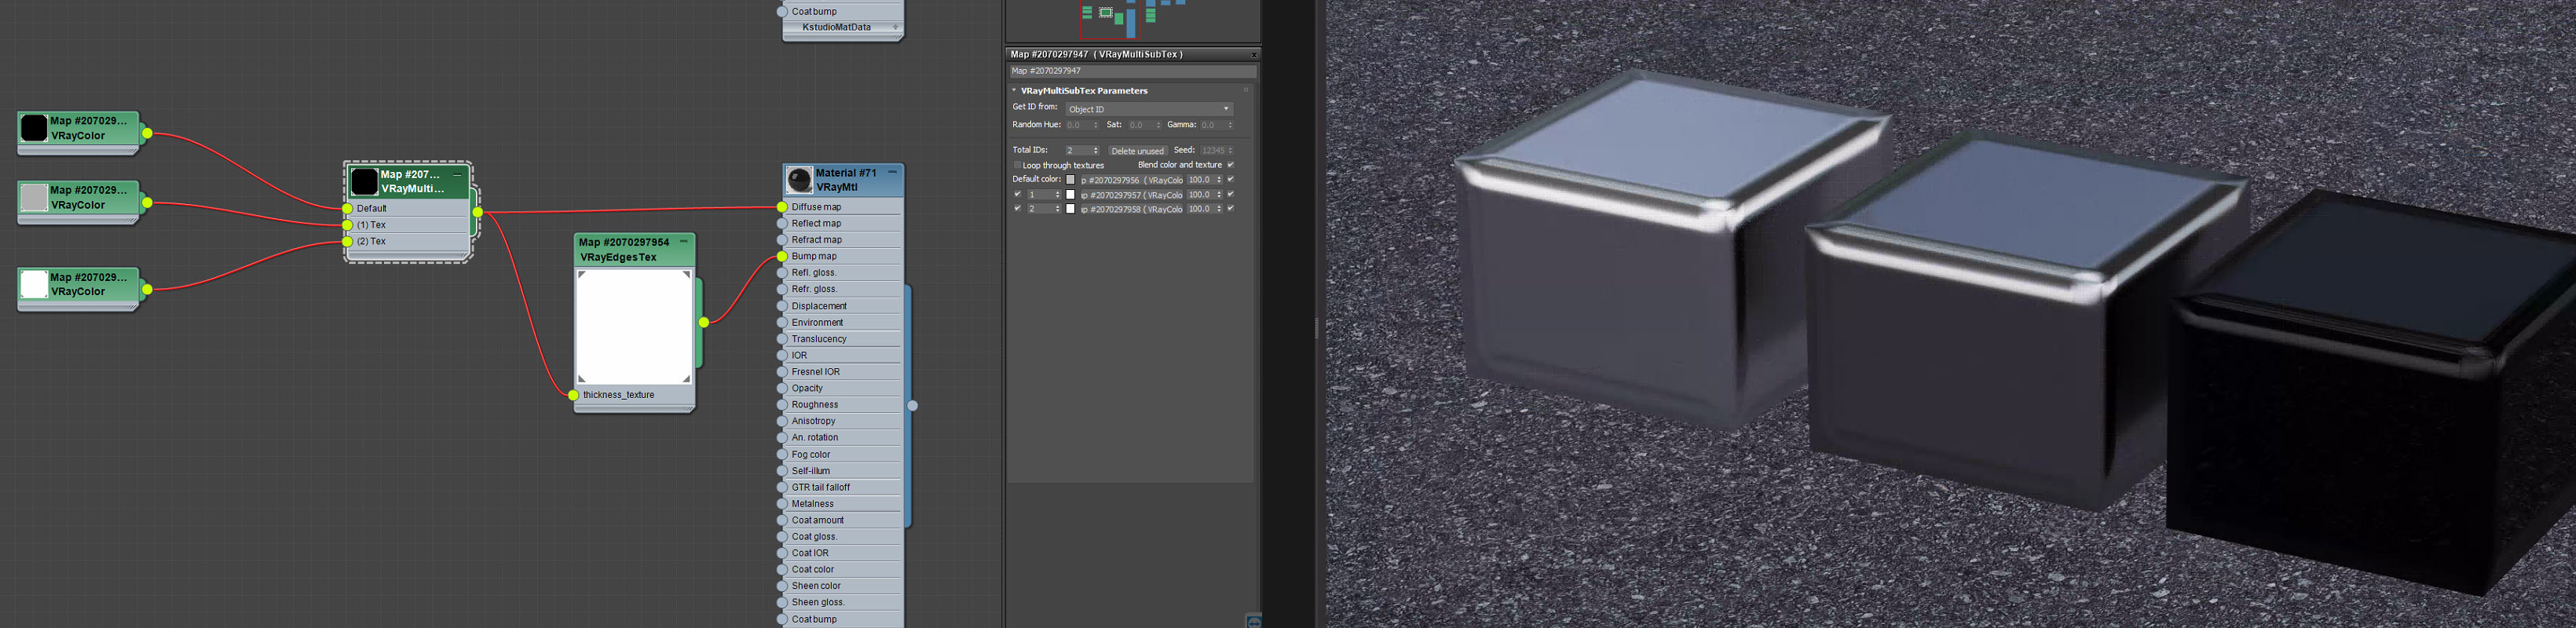Click the VRayEdgesTex node output socket
Viewport: 2576px width, 628px height.
coord(704,322)
